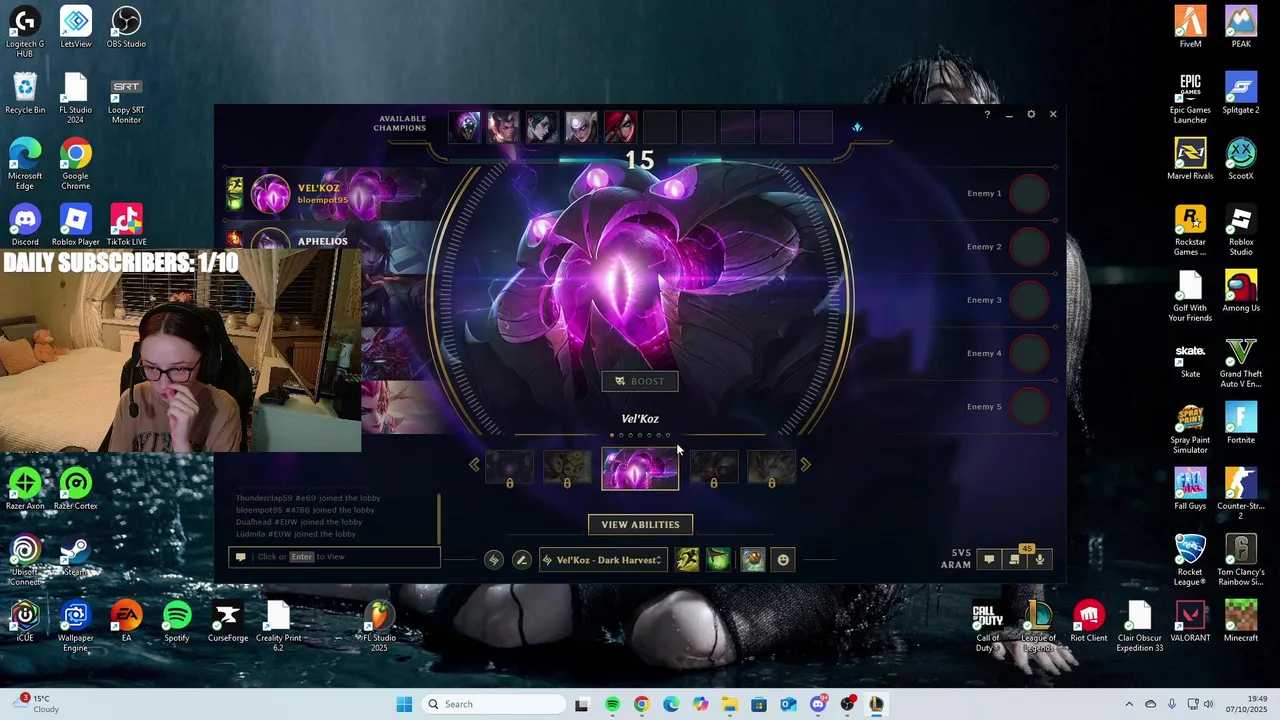Edit rune page pencil icon
The image size is (1280, 720).
[521, 560]
